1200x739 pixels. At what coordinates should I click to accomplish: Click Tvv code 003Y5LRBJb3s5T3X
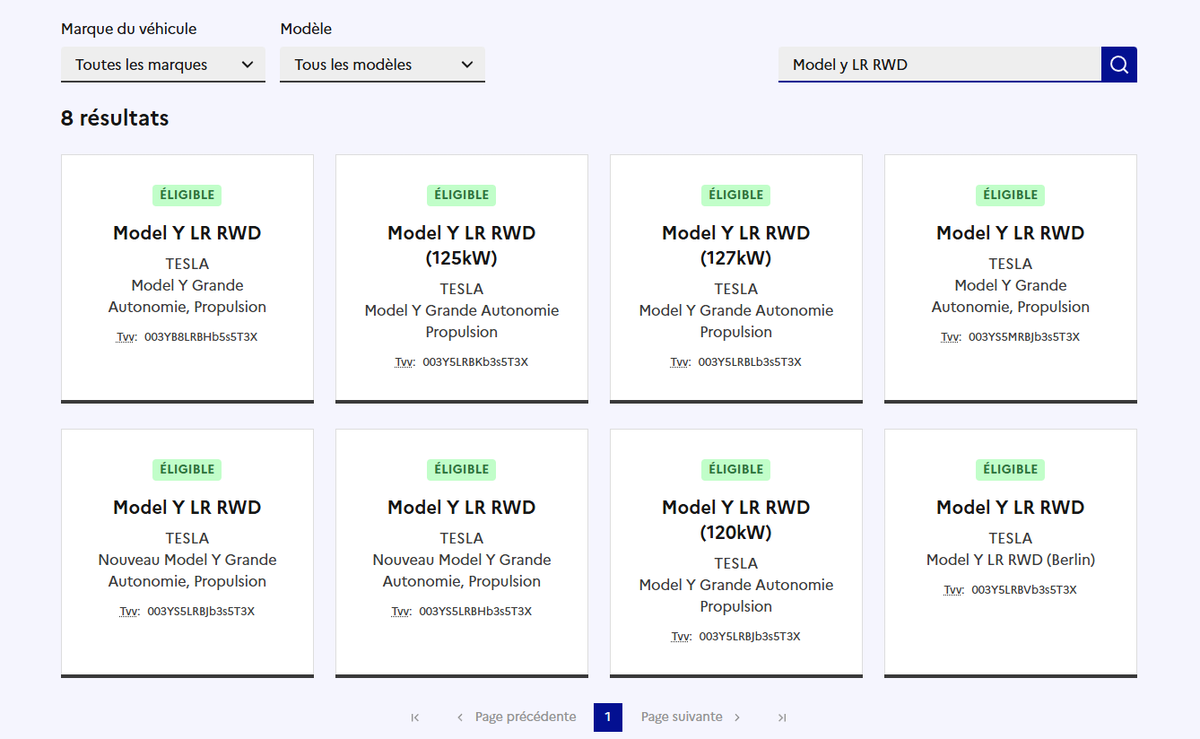coord(749,637)
